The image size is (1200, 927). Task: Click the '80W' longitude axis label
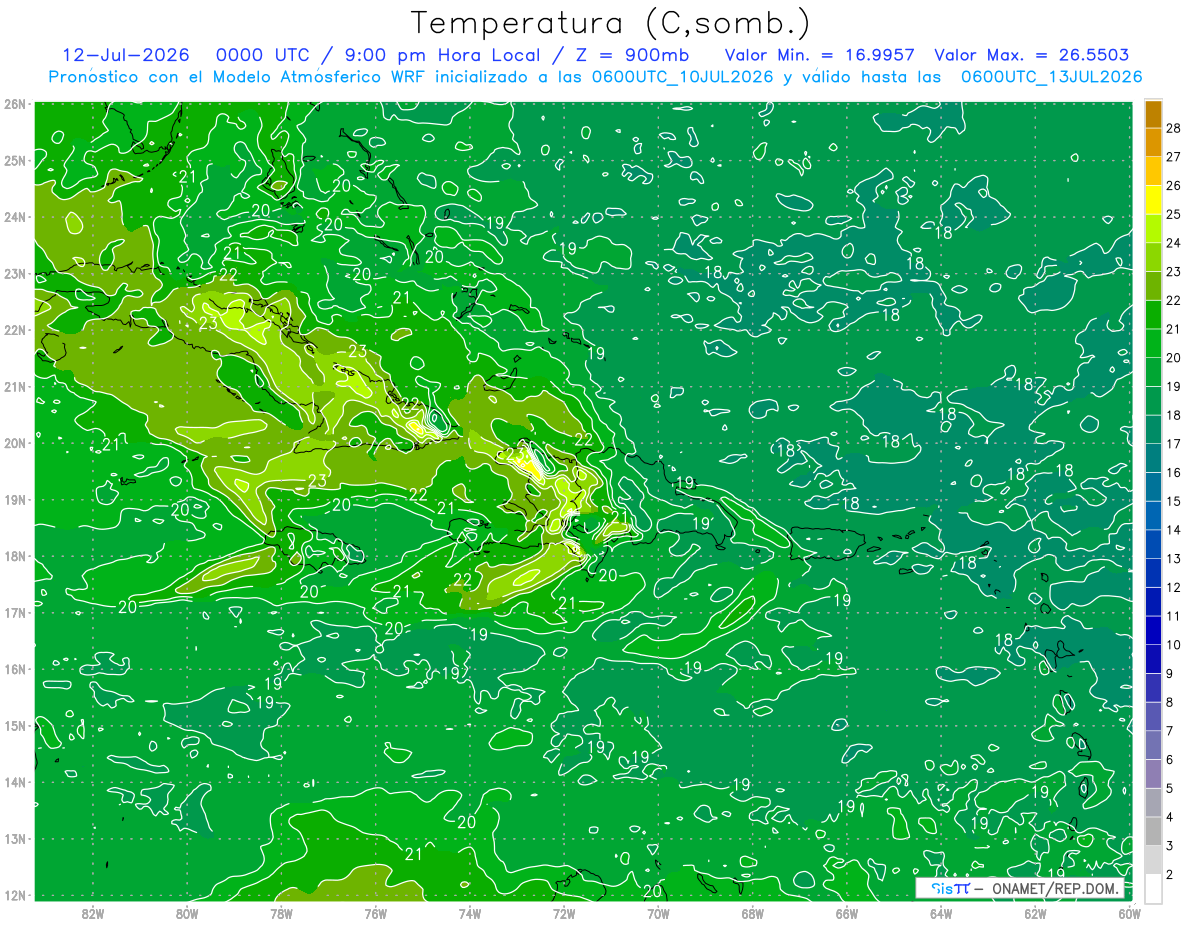coord(187,913)
